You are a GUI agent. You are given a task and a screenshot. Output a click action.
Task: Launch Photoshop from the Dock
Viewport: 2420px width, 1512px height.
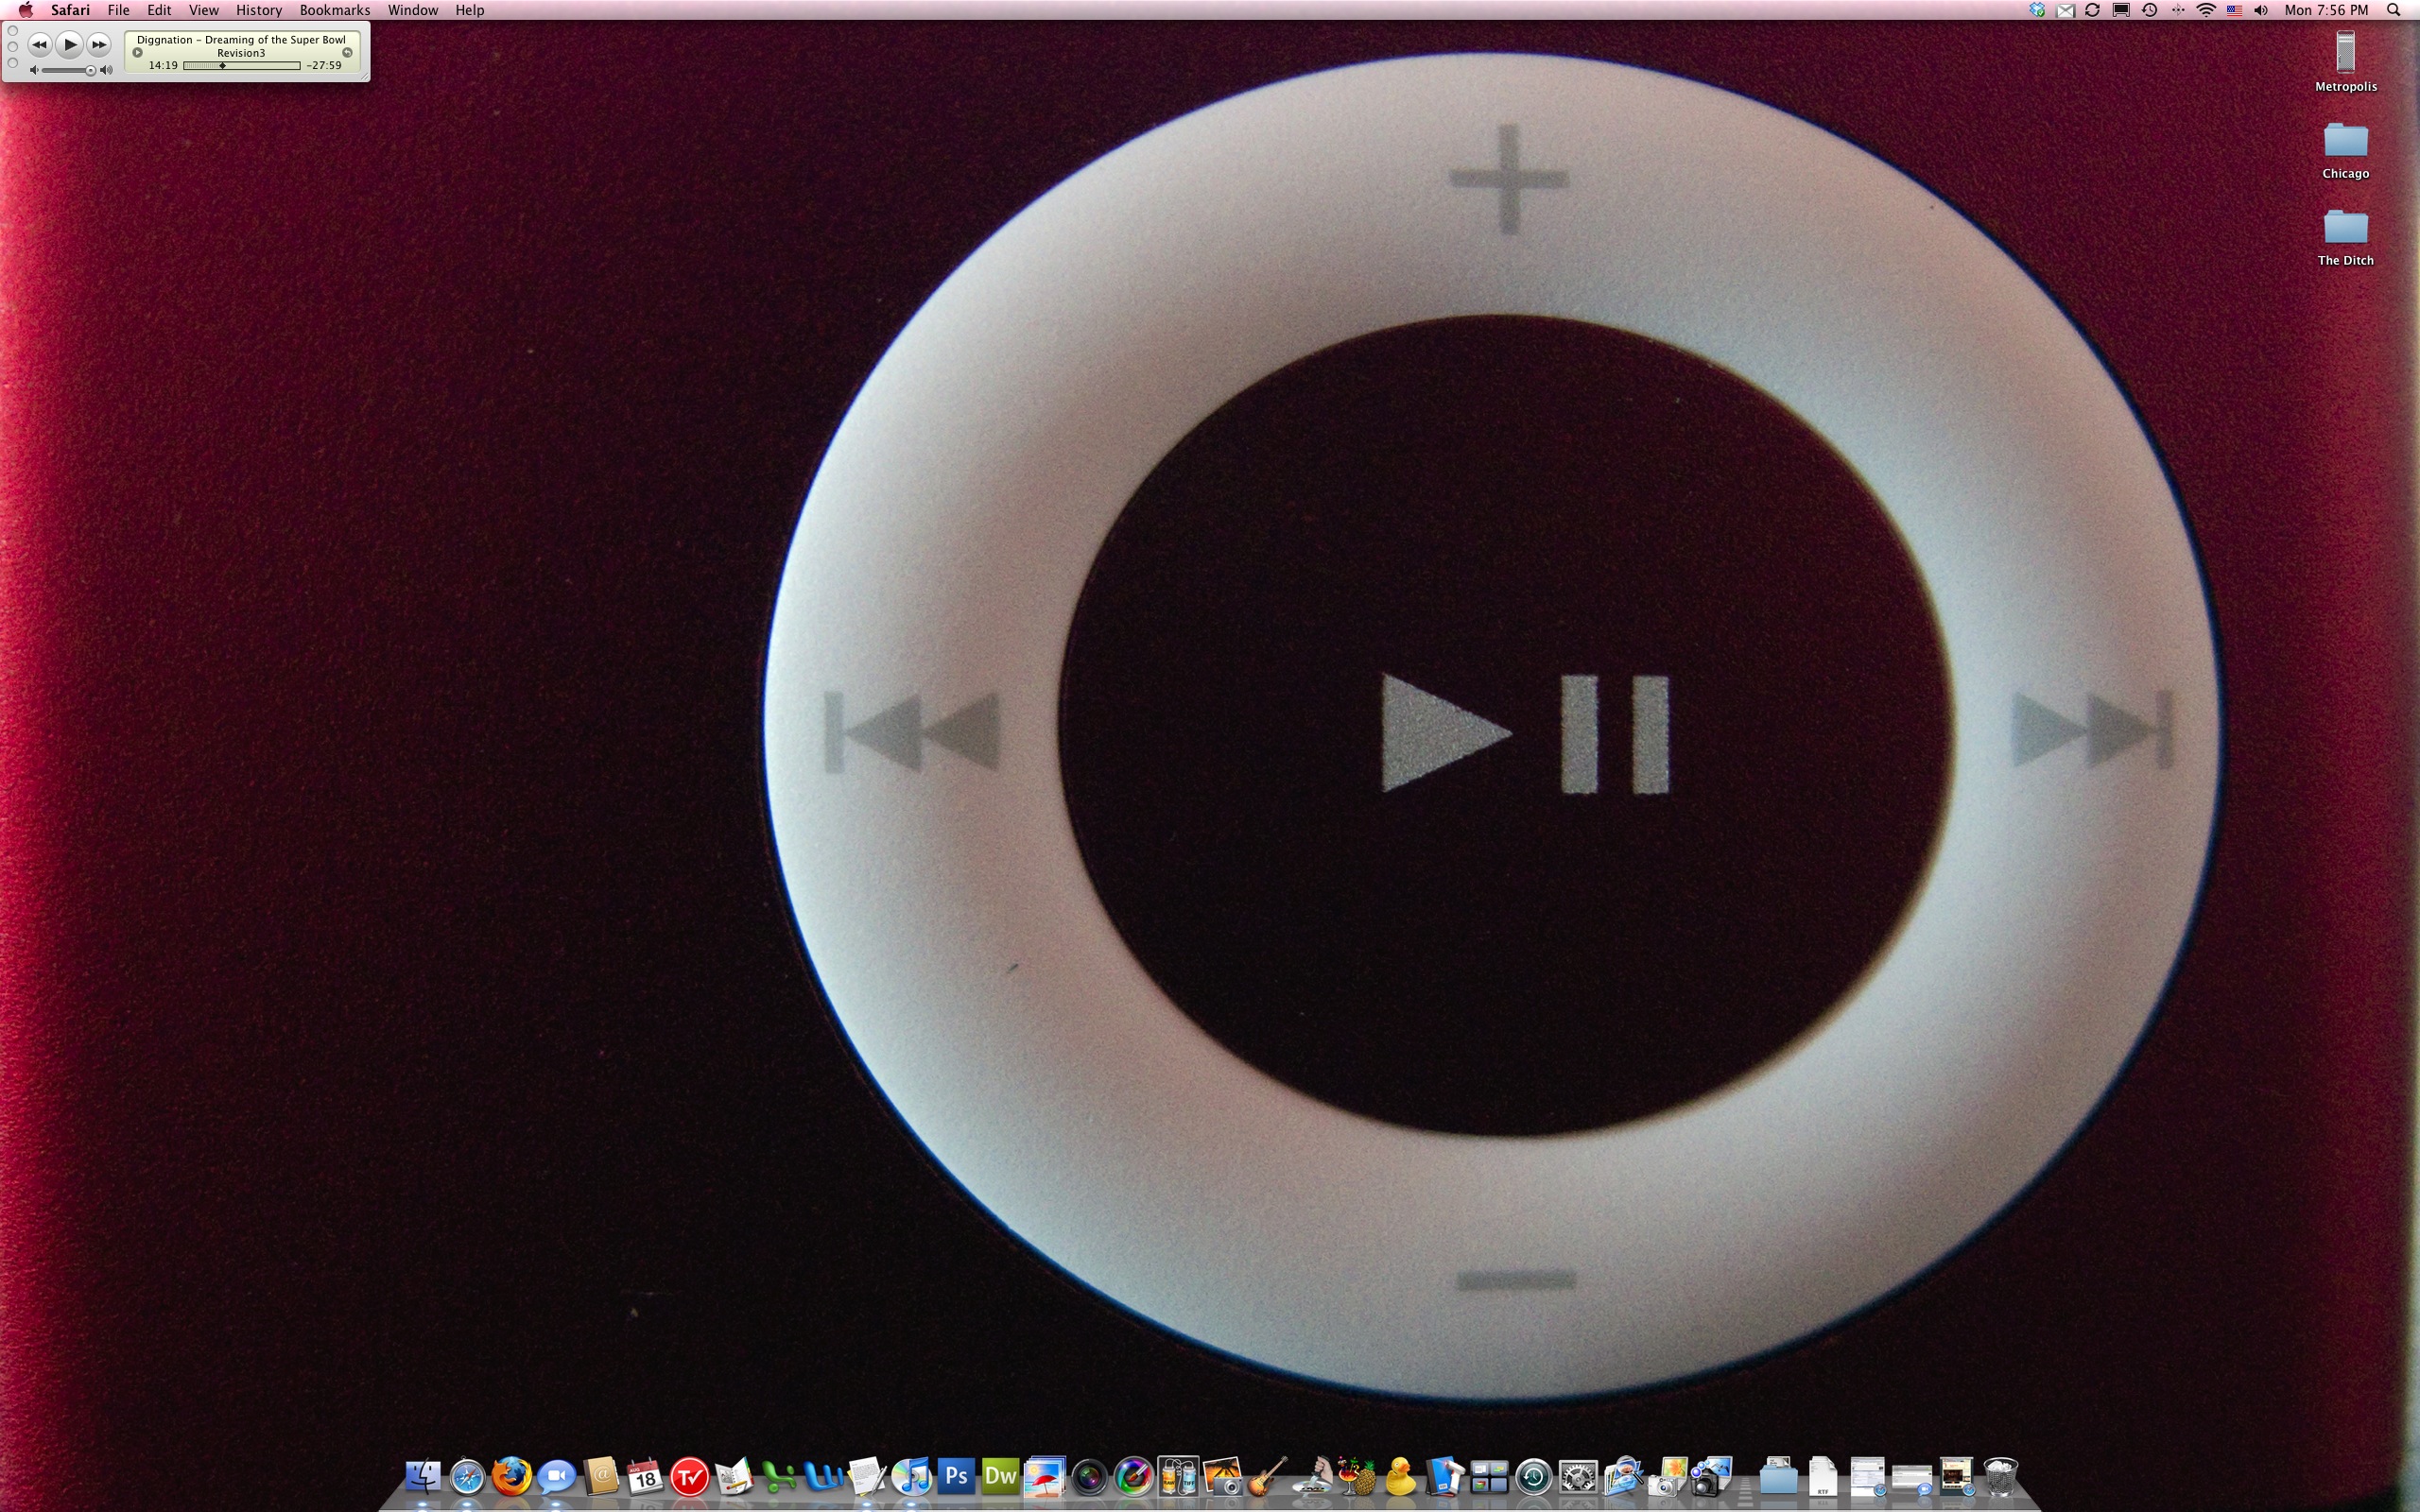(x=955, y=1476)
